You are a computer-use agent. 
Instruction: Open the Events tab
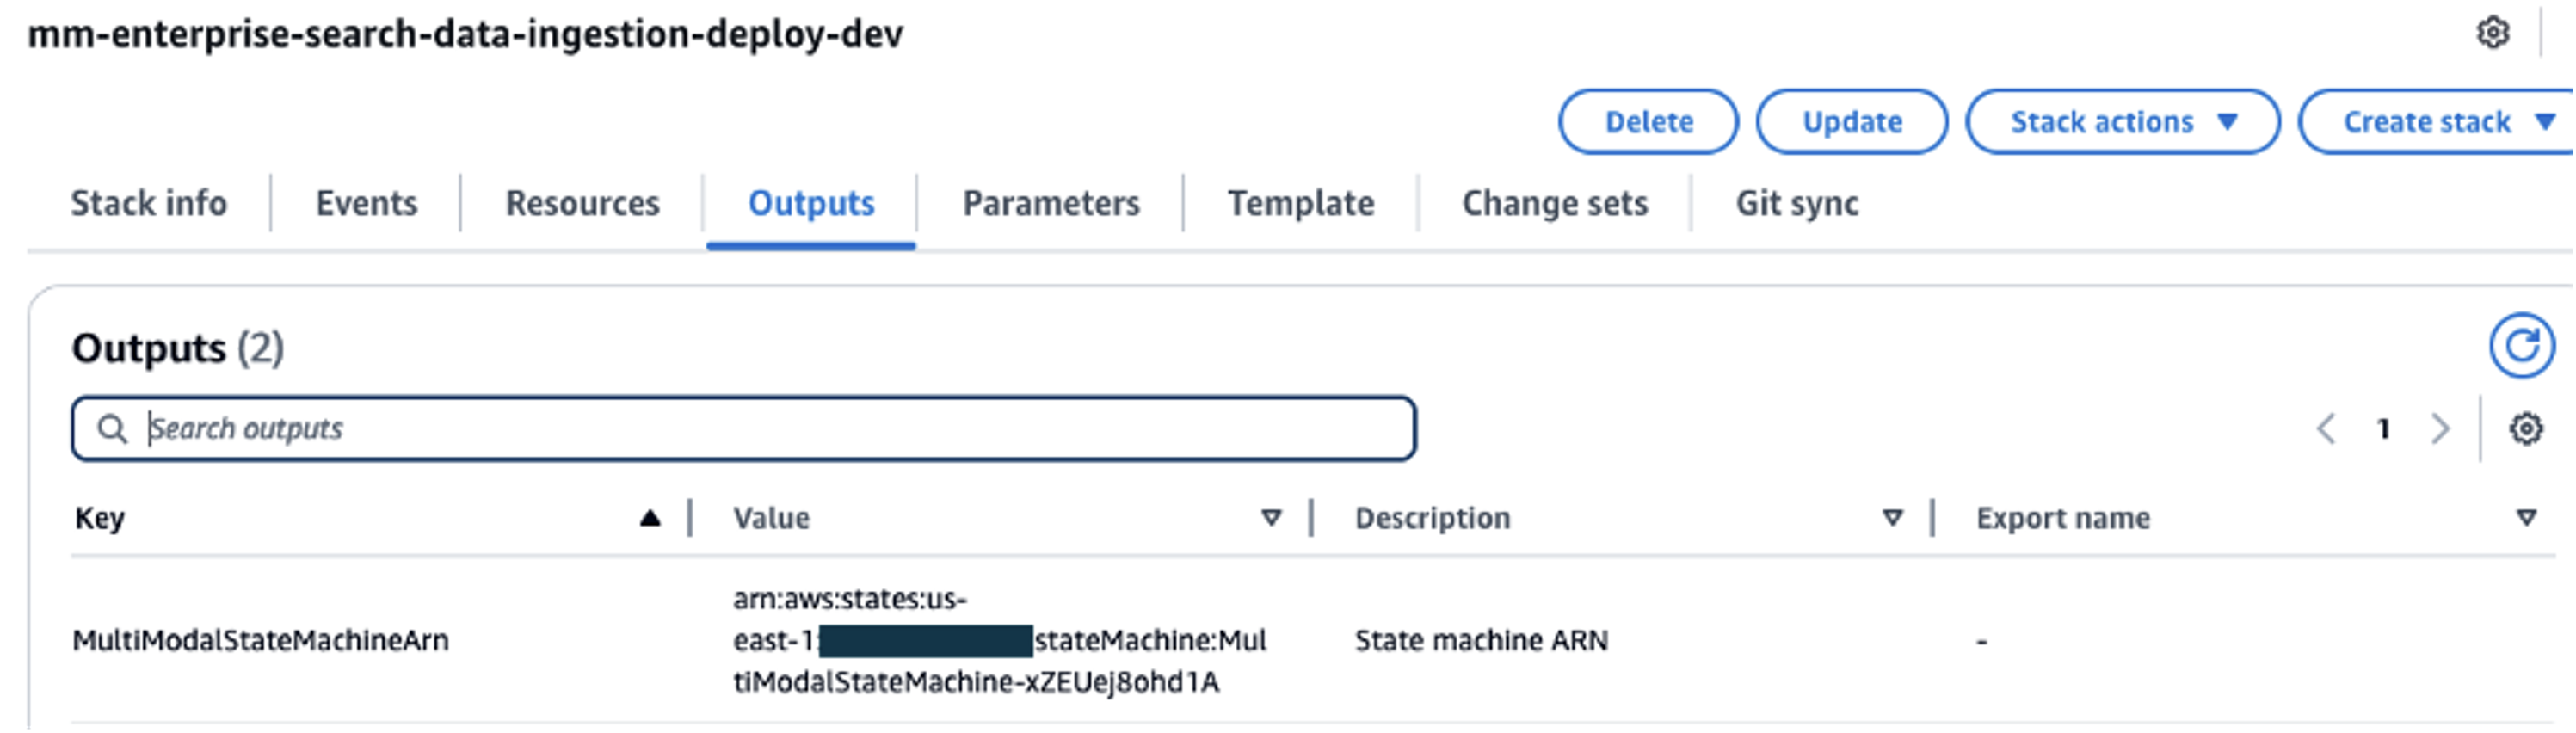point(366,203)
